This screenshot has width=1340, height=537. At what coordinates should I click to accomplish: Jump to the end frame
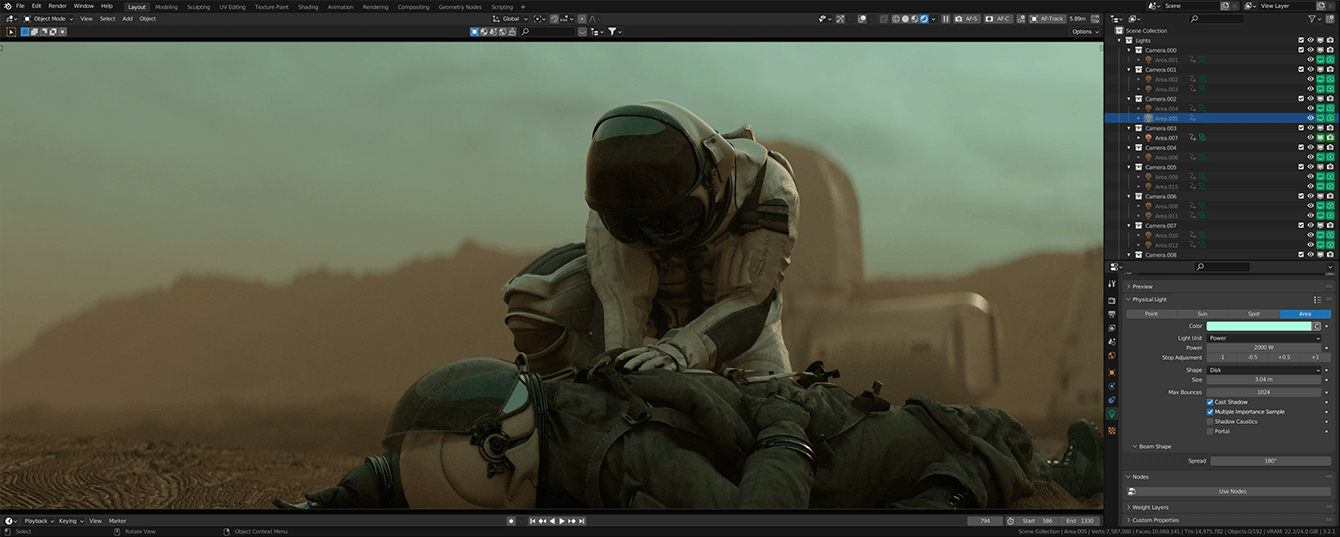[x=582, y=521]
